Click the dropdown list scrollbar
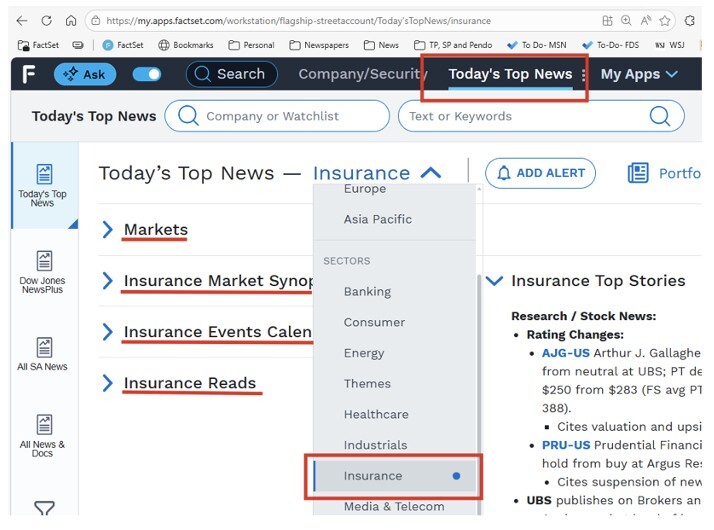 click(479, 395)
